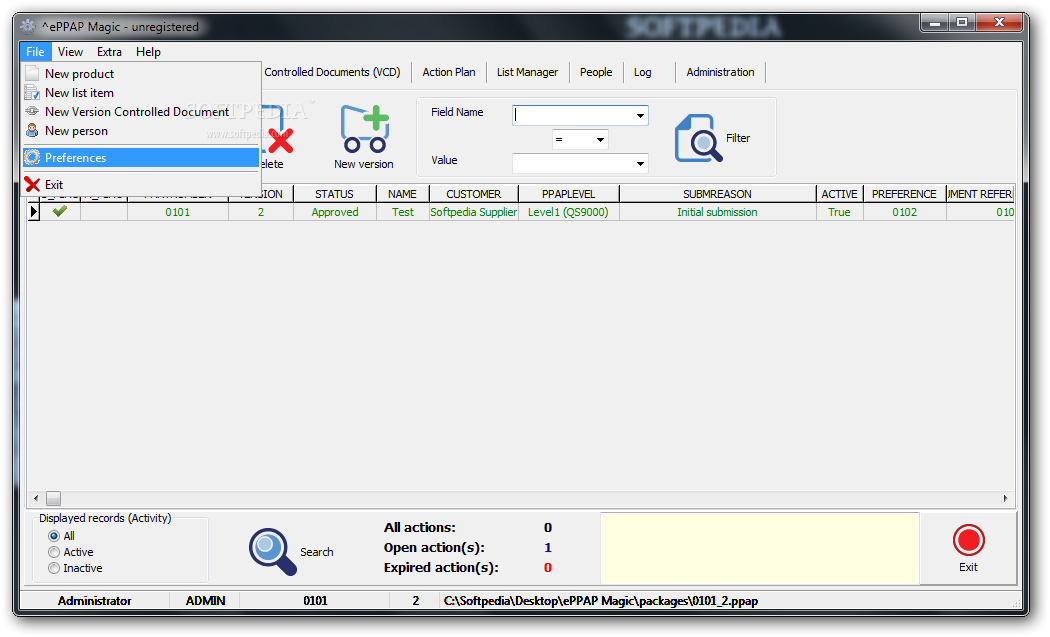Click the green checkmark in row 0101
The width and height of the screenshot is (1050, 637).
pyautogui.click(x=60, y=211)
